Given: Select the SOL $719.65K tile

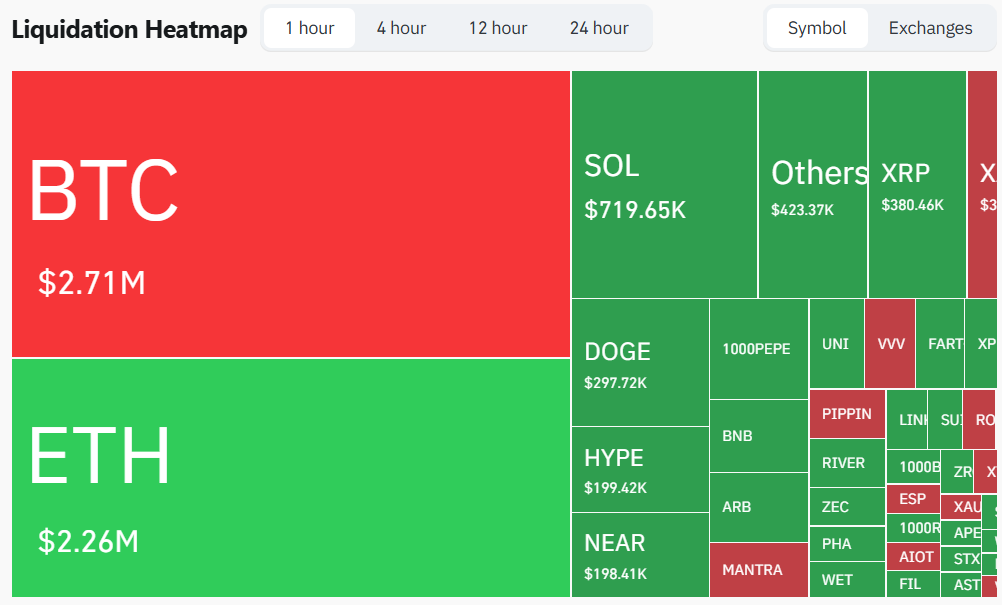Looking at the screenshot, I should point(664,185).
